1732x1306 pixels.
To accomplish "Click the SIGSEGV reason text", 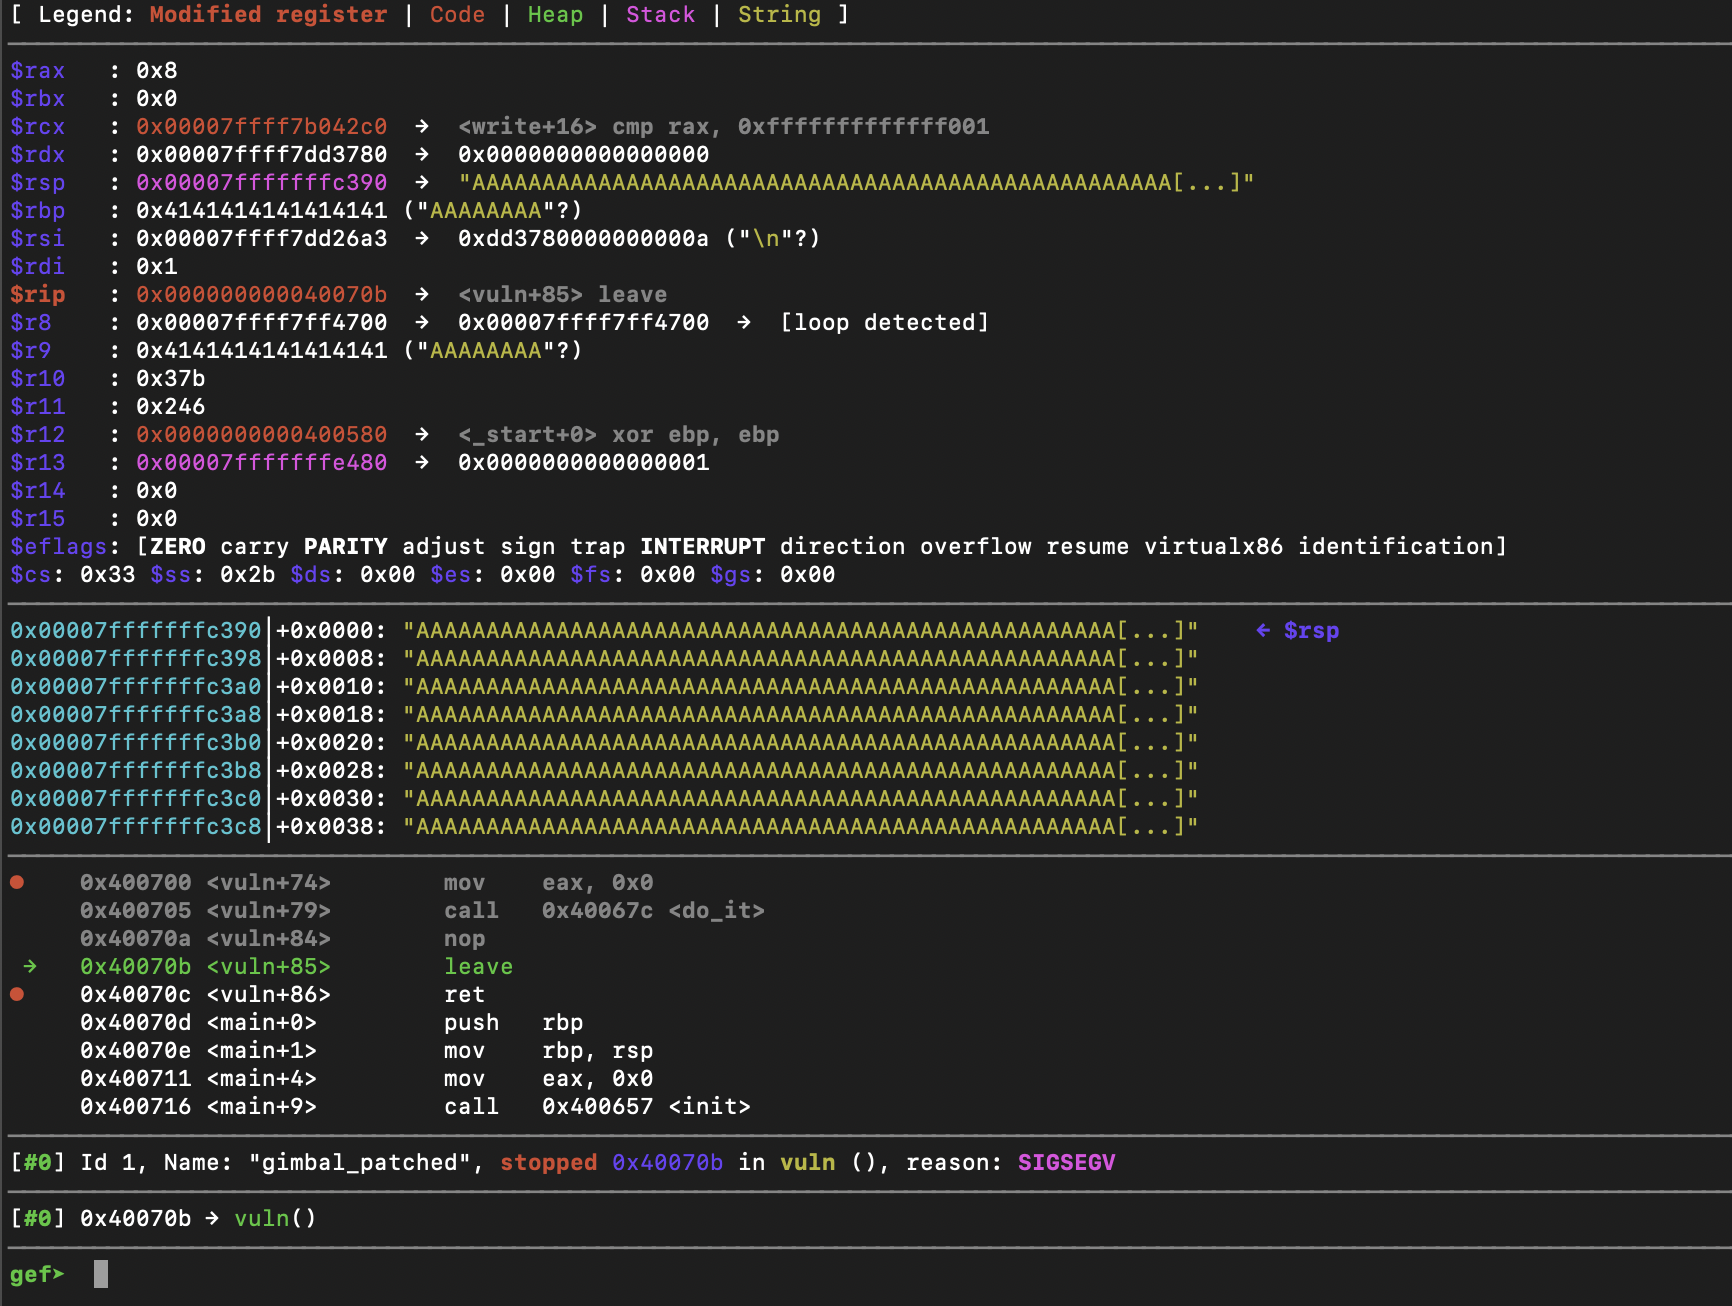I will pyautogui.click(x=1067, y=1163).
